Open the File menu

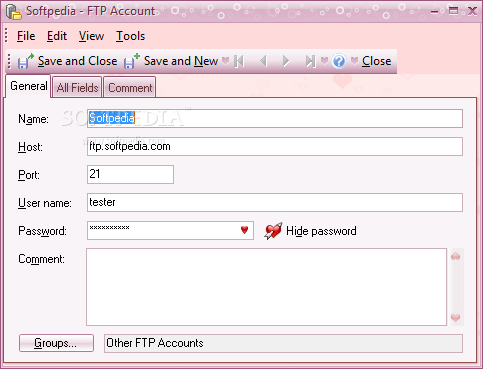click(26, 36)
